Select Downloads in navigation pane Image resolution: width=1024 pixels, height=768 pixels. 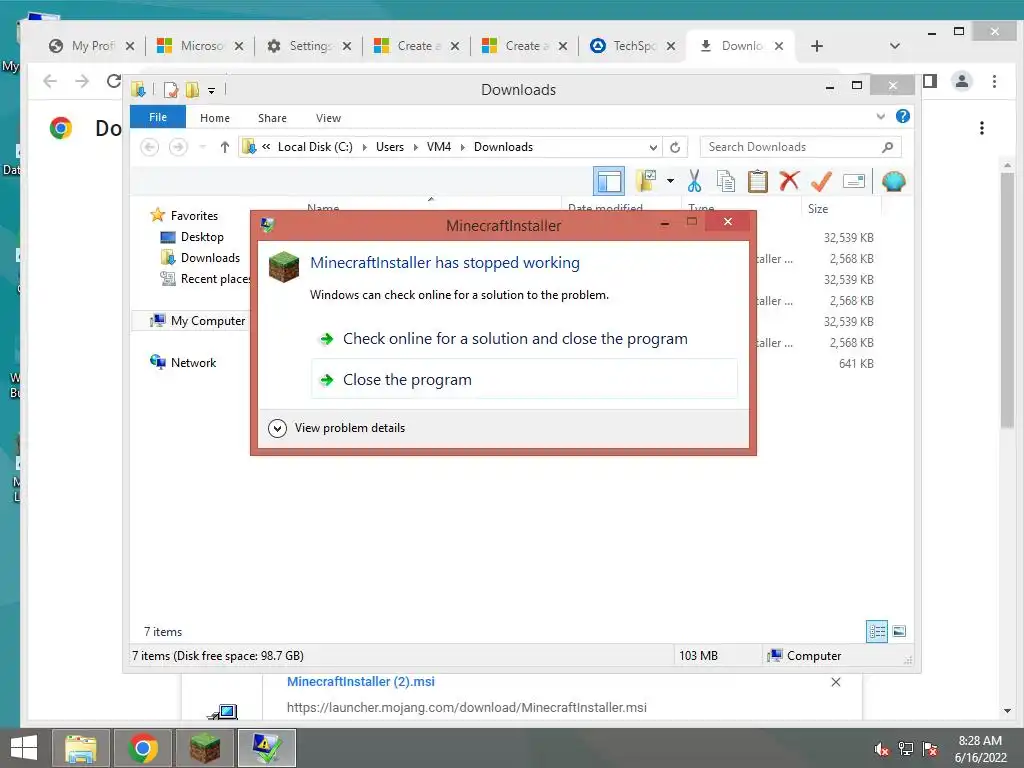(x=210, y=257)
